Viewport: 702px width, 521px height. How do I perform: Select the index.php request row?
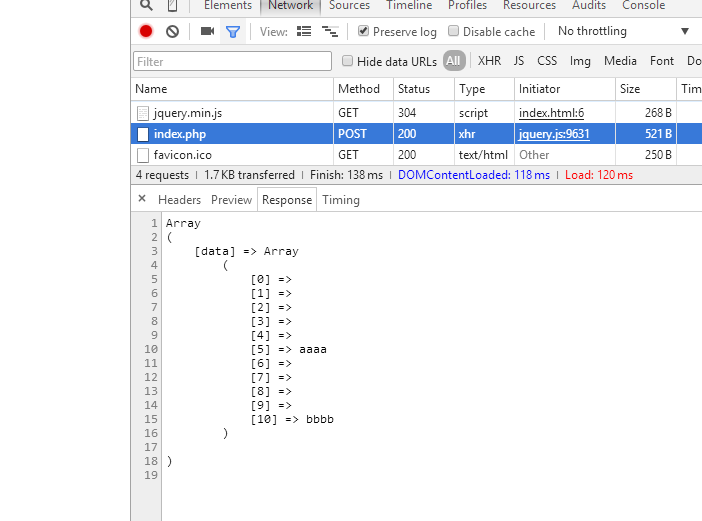(x=416, y=134)
